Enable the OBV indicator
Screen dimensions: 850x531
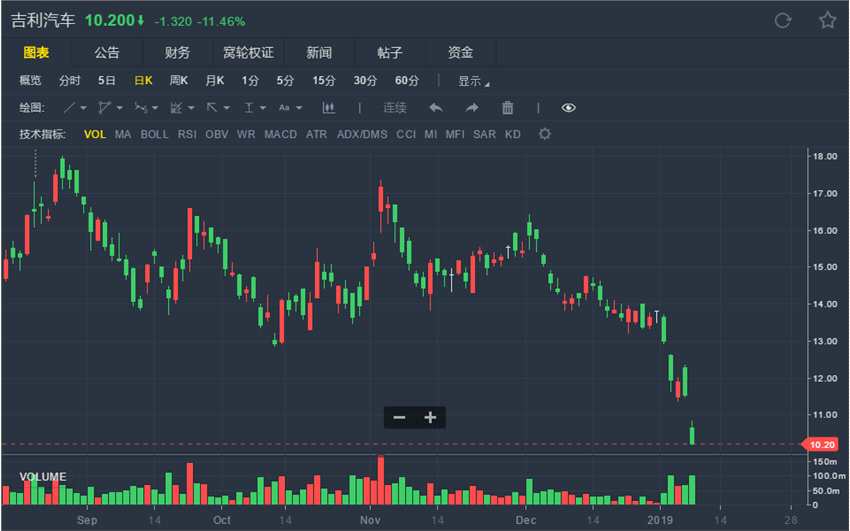(x=217, y=134)
